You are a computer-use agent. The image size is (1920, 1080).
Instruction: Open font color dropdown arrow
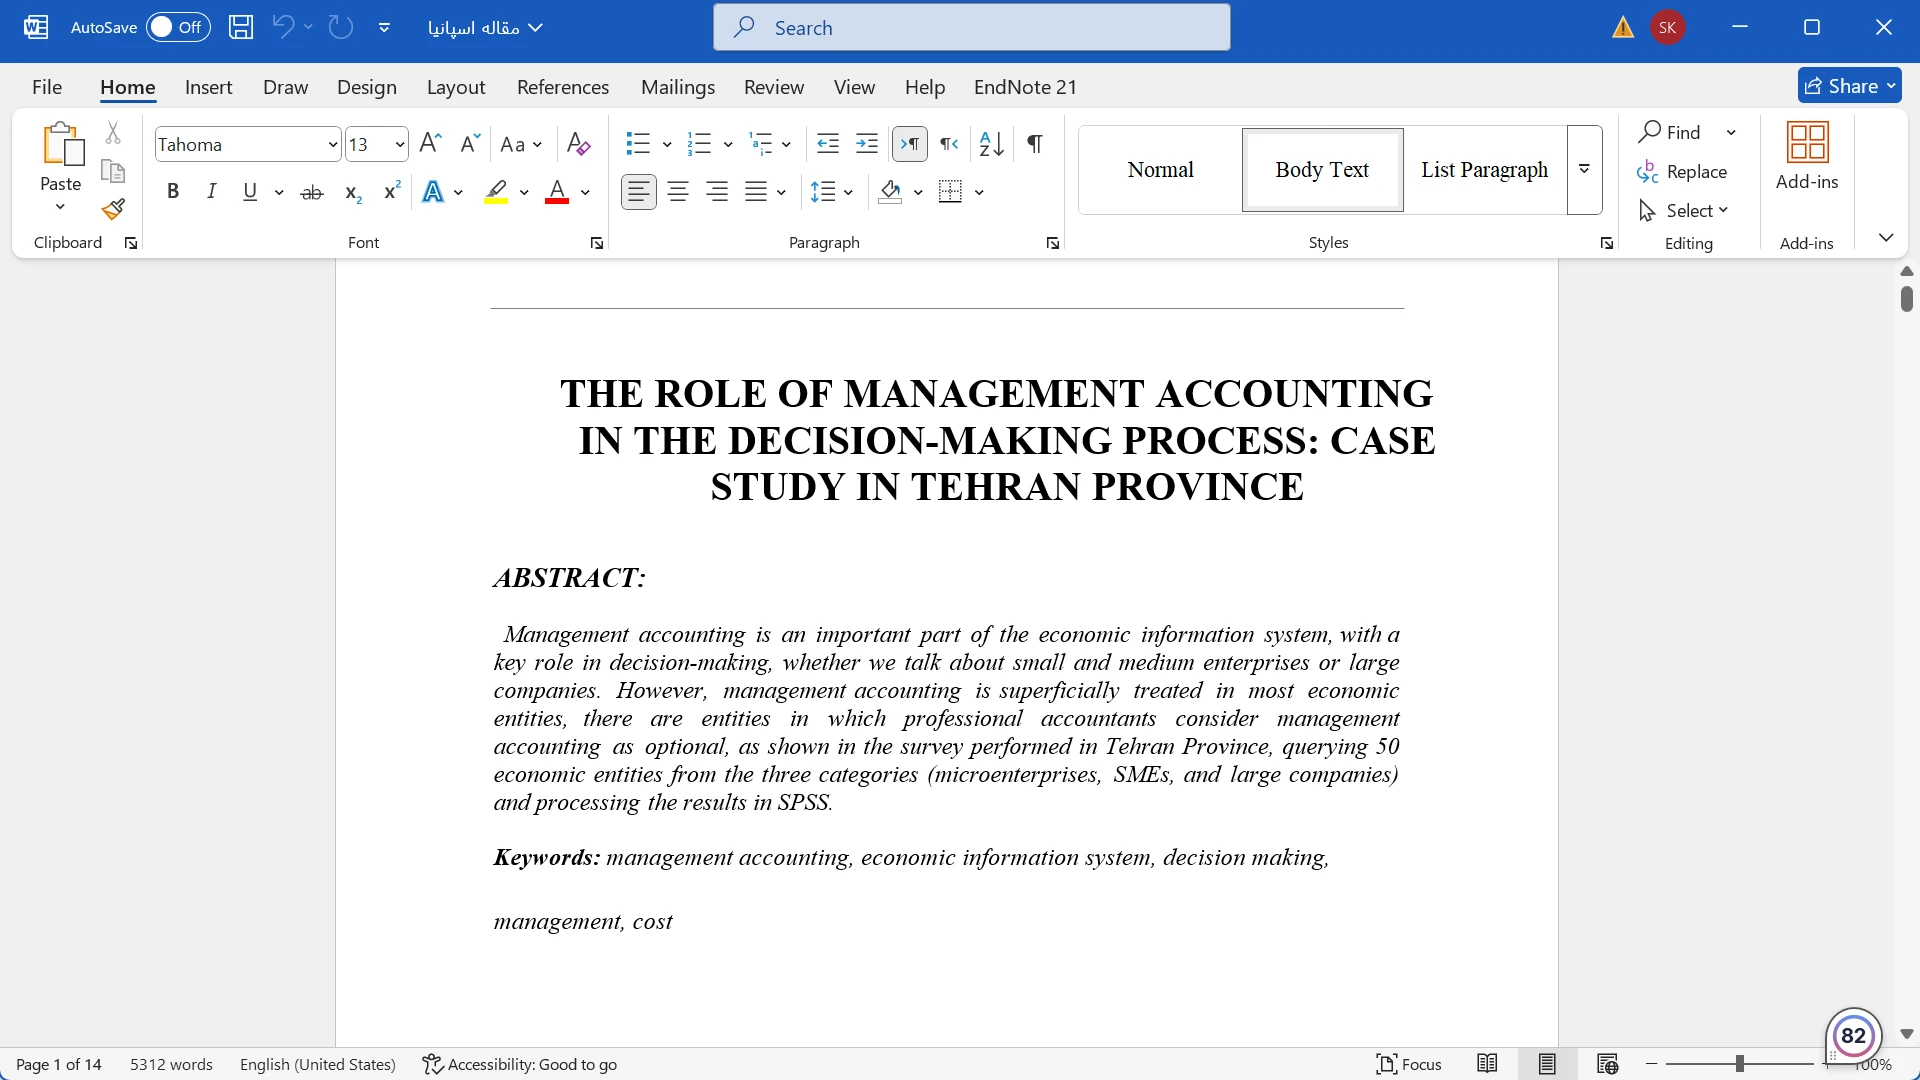pos(586,192)
